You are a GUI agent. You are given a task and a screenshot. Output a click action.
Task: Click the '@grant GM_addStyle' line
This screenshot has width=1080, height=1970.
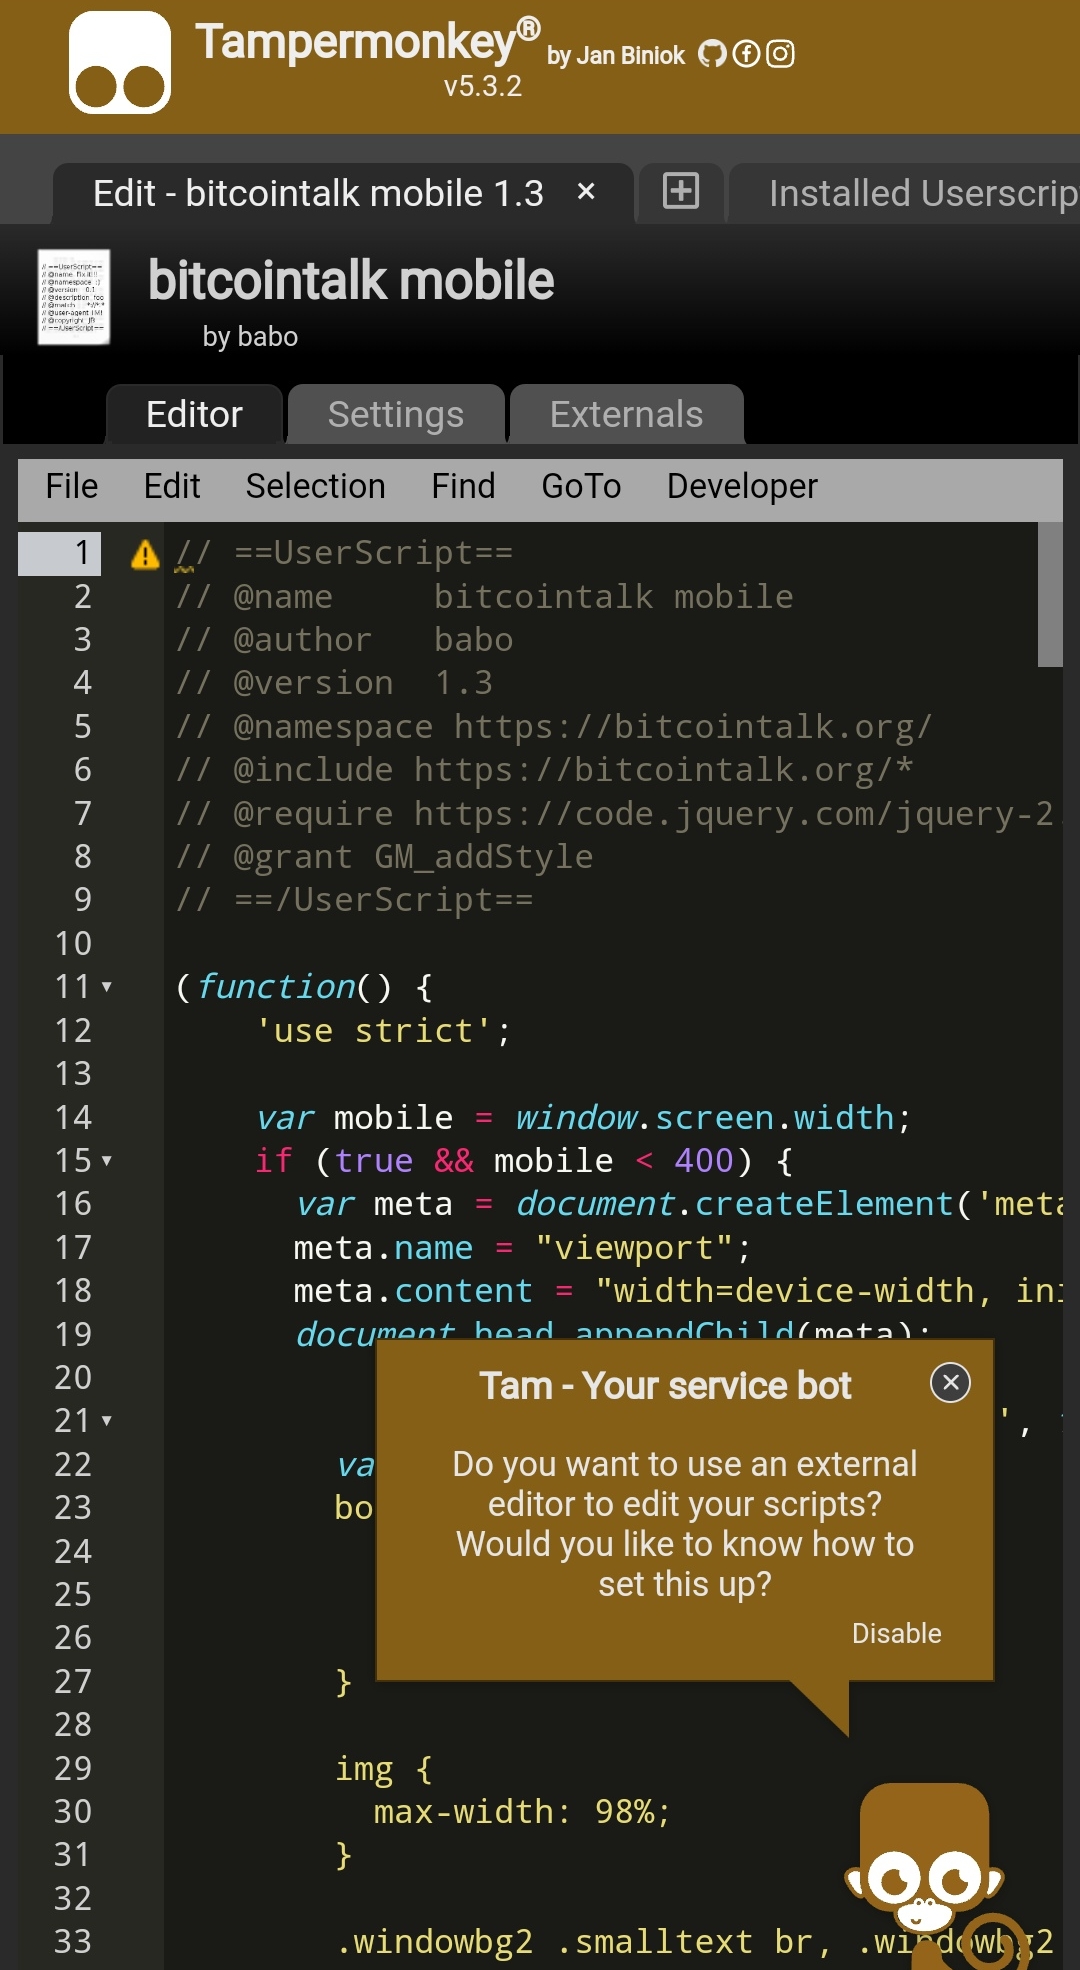click(384, 857)
